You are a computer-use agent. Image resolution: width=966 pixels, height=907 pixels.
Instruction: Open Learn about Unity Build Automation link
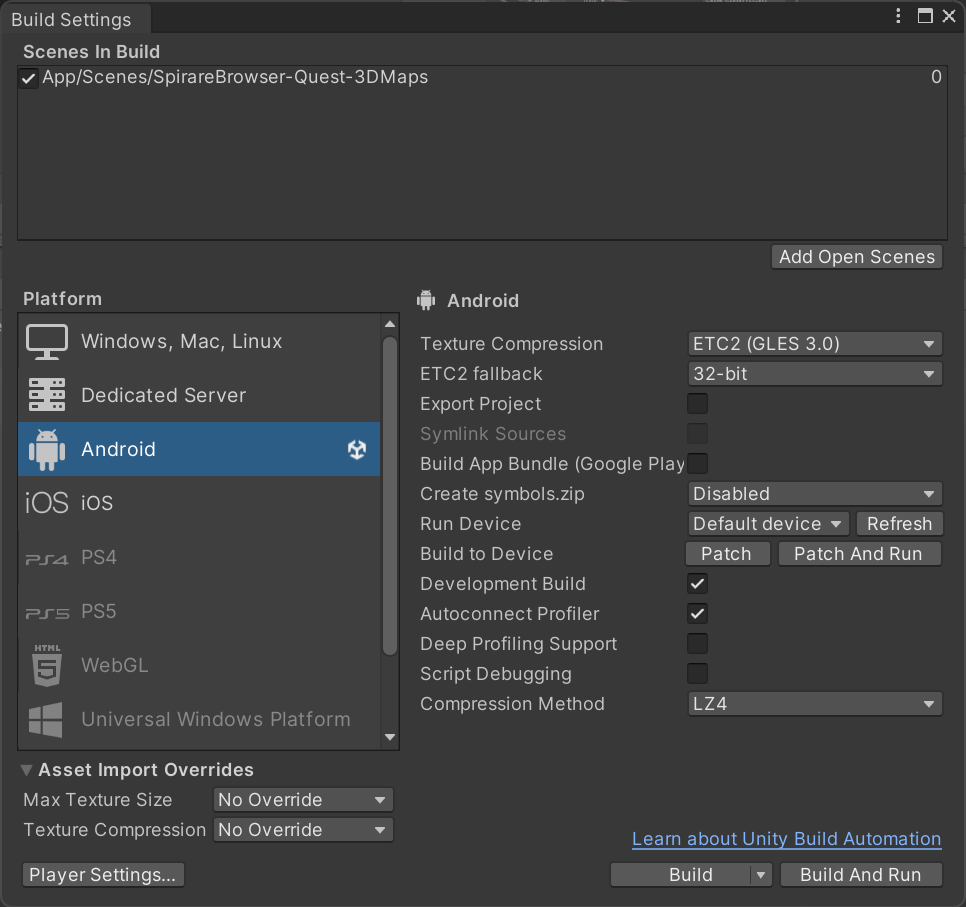click(786, 839)
